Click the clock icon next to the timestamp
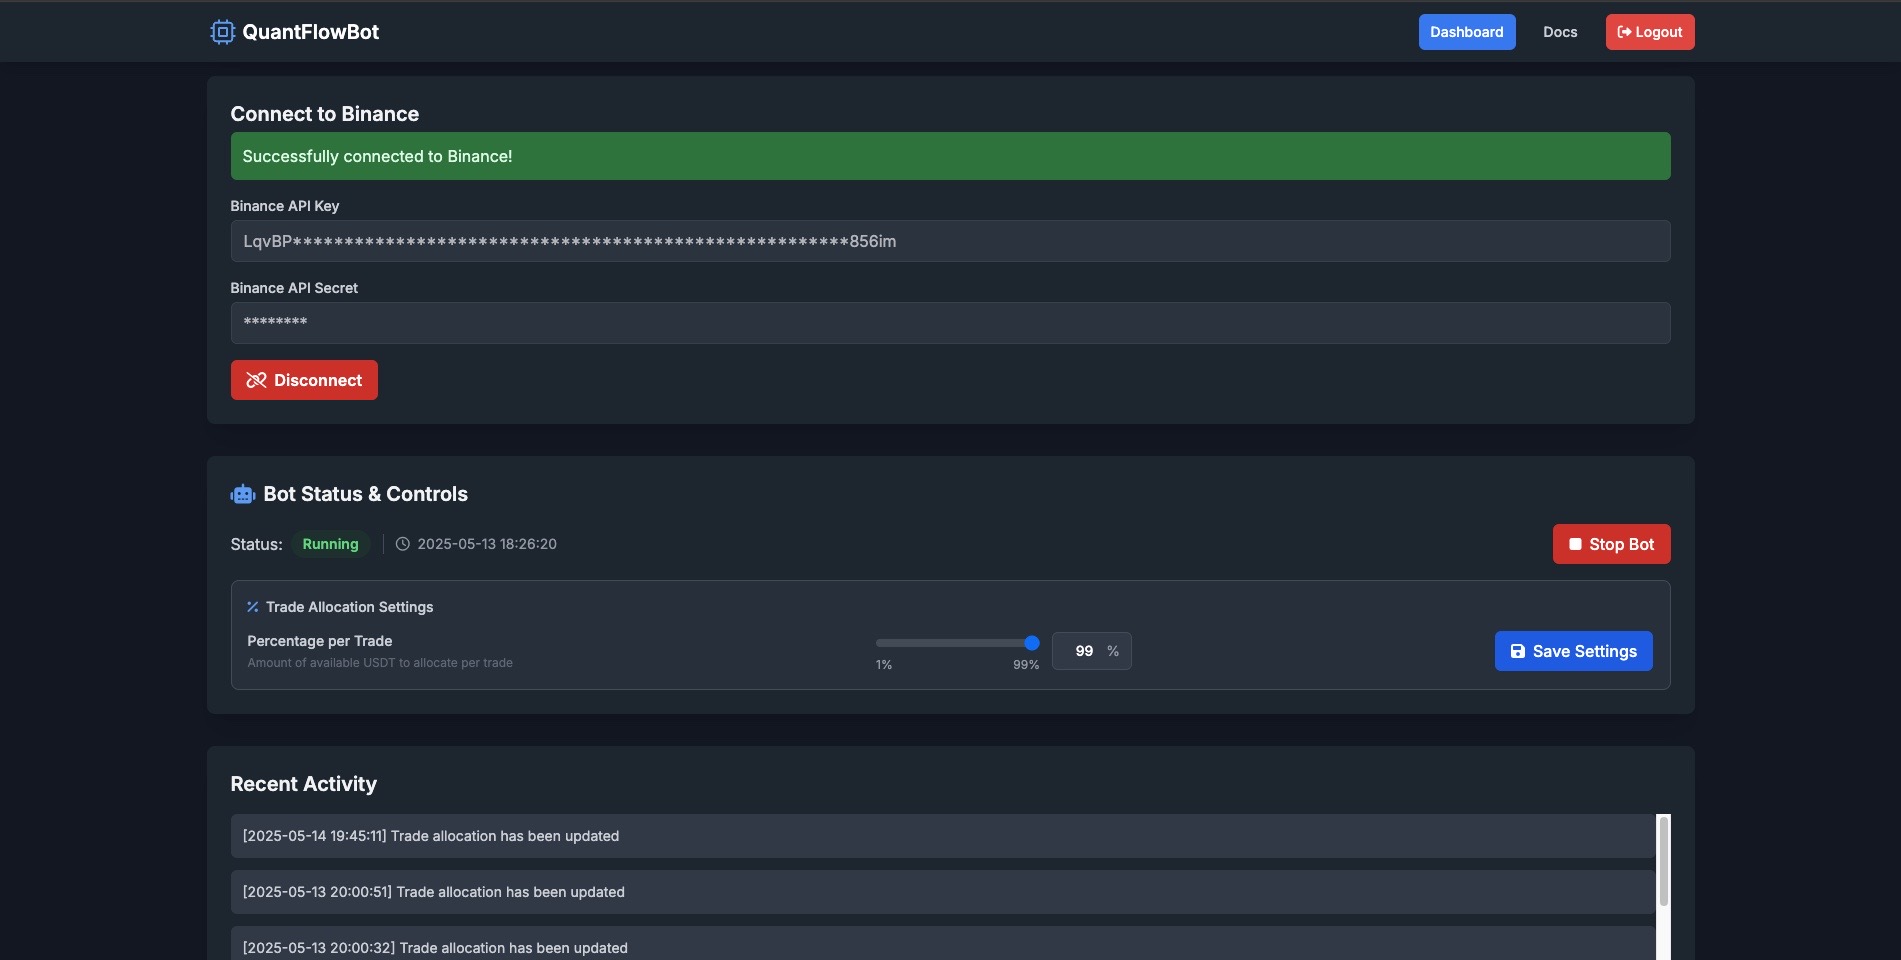 click(x=402, y=543)
